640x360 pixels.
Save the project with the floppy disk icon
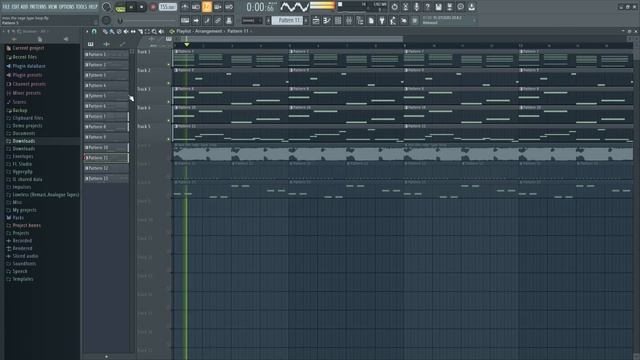point(438,7)
